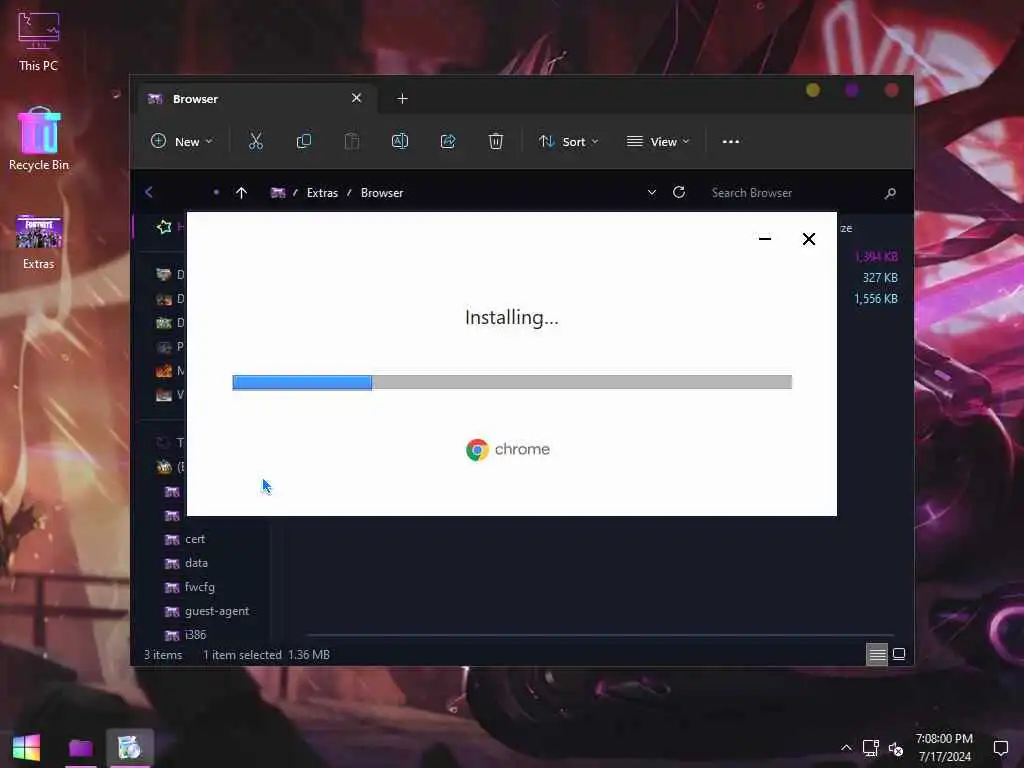This screenshot has width=1024, height=768.
Task: Close the Browser tab
Action: [357, 98]
